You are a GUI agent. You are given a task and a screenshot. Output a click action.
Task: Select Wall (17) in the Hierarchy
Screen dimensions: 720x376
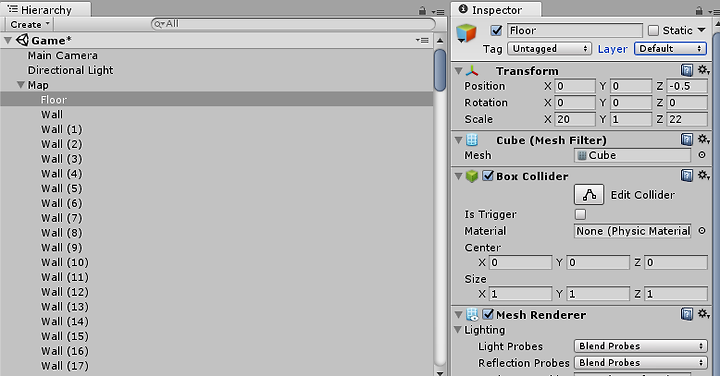pos(65,366)
